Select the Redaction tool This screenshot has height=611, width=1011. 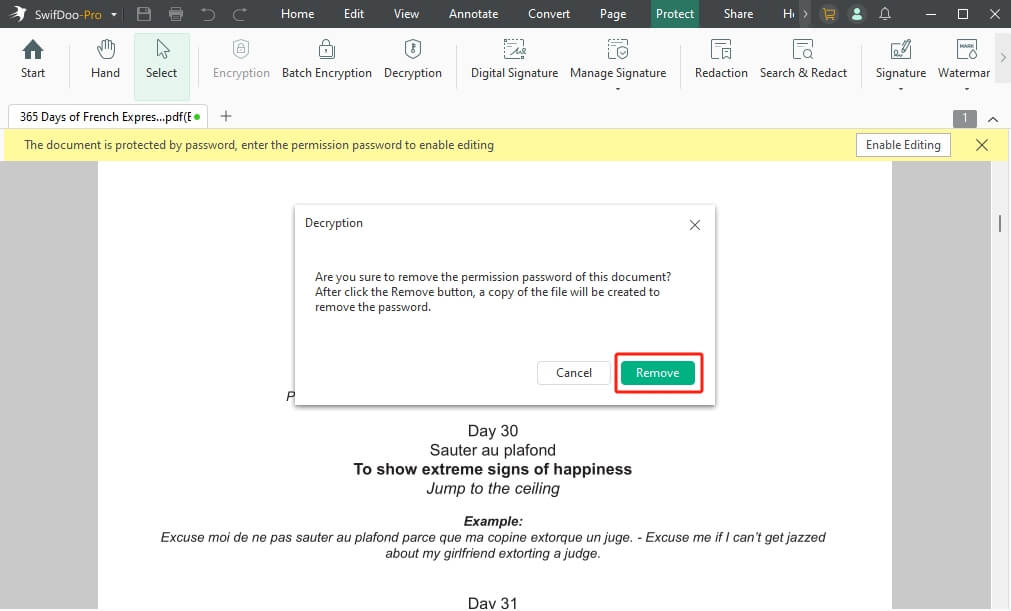click(x=721, y=59)
